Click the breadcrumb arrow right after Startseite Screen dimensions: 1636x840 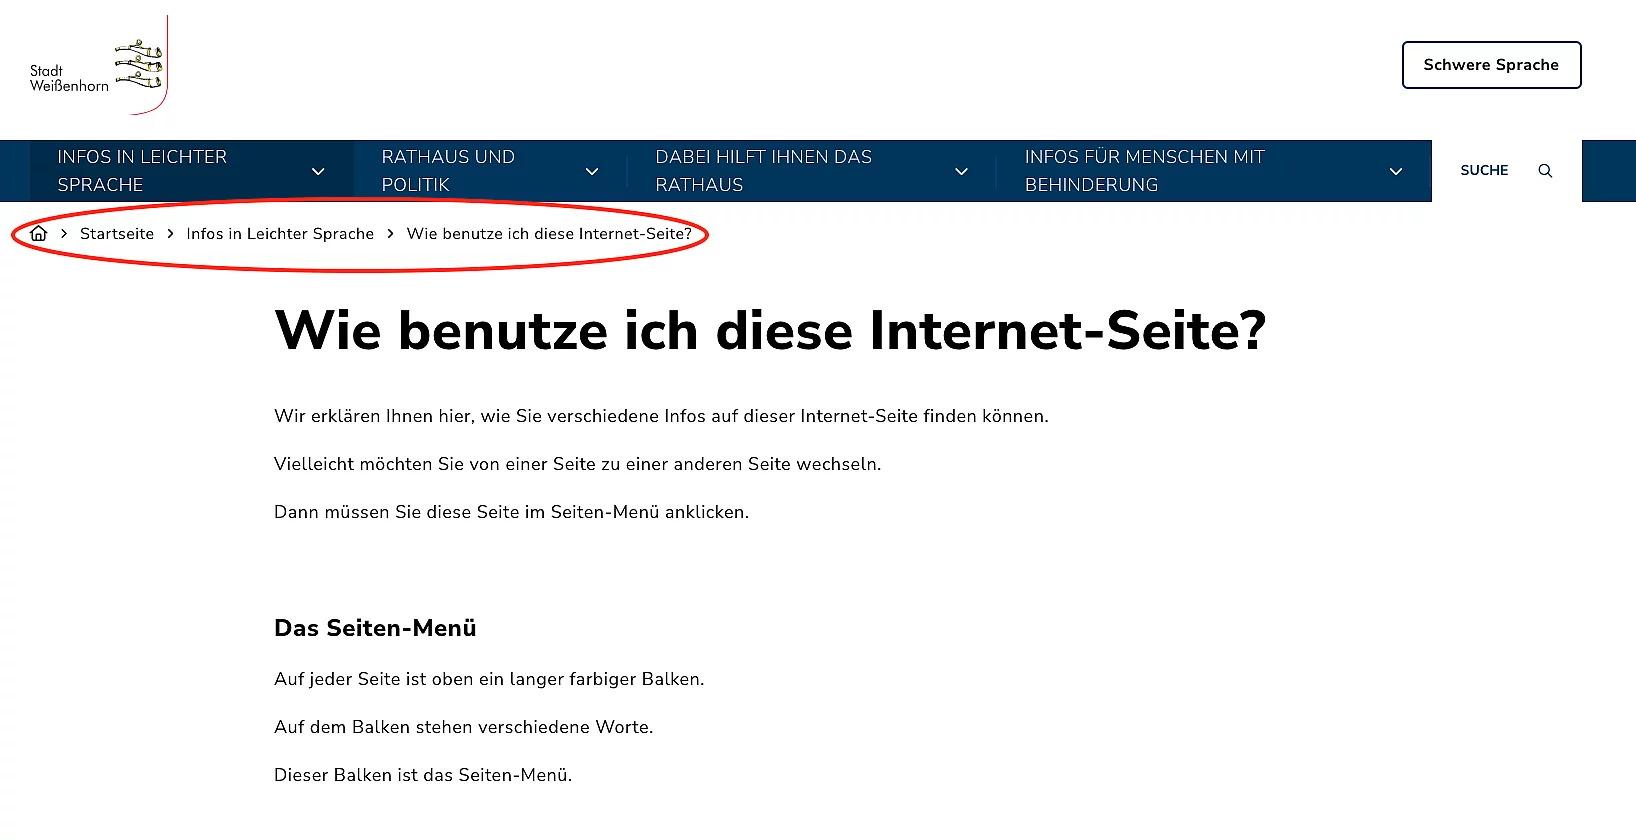(171, 233)
